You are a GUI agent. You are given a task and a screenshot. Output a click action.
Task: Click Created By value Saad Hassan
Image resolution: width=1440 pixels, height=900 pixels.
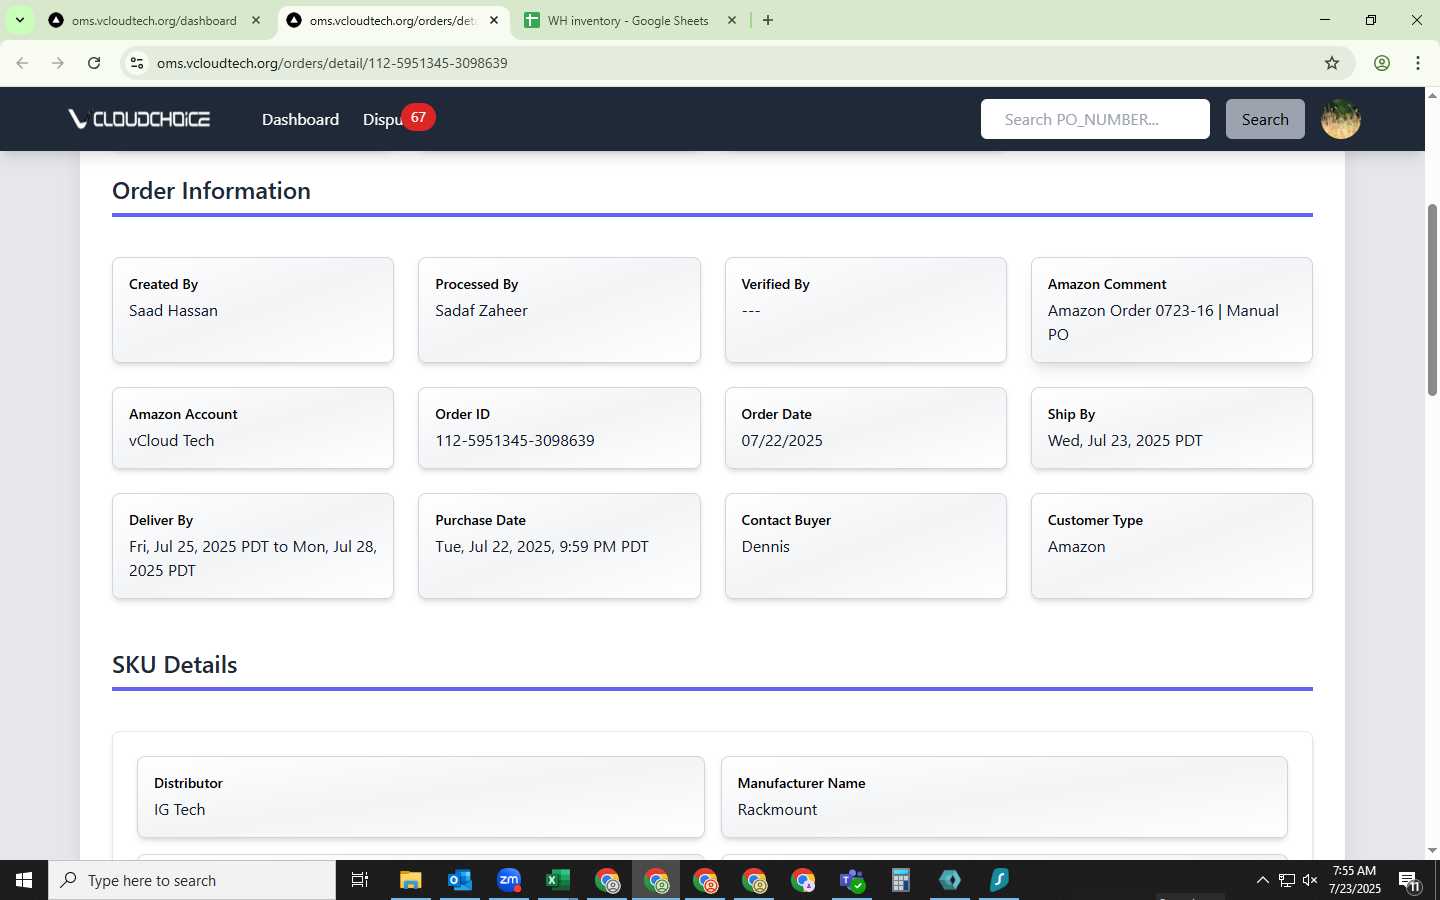pyautogui.click(x=173, y=311)
